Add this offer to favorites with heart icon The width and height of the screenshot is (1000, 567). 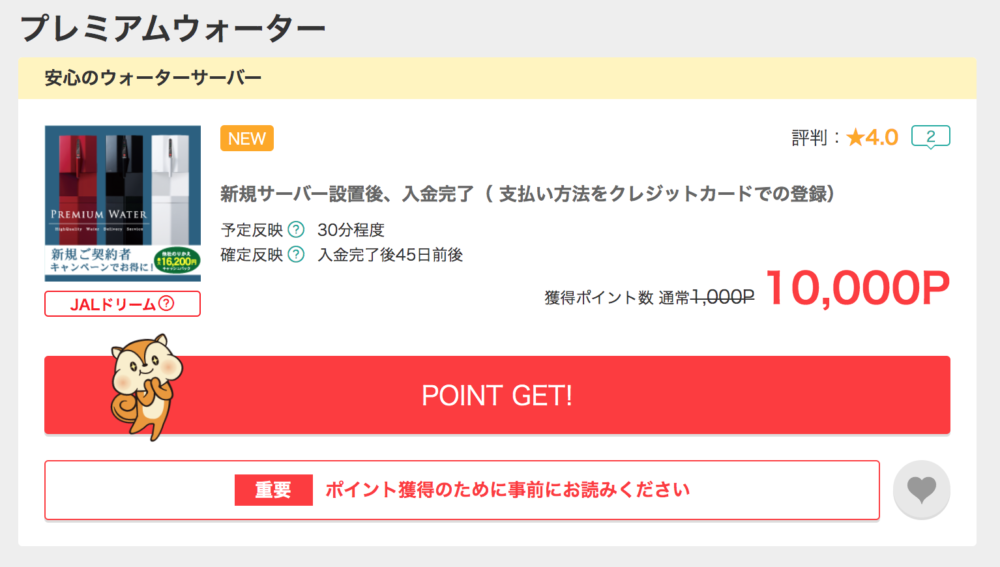coord(922,489)
